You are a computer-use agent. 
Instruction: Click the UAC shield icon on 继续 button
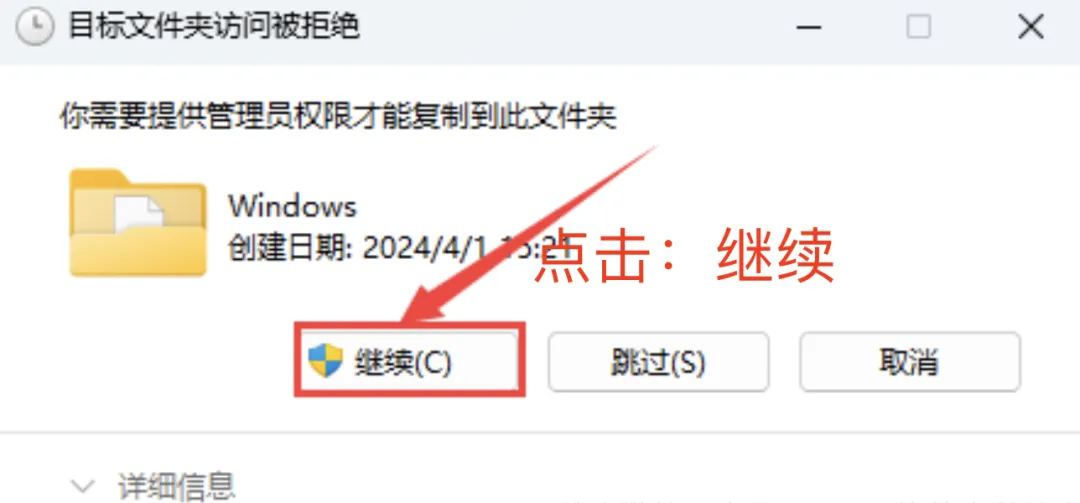(x=325, y=362)
